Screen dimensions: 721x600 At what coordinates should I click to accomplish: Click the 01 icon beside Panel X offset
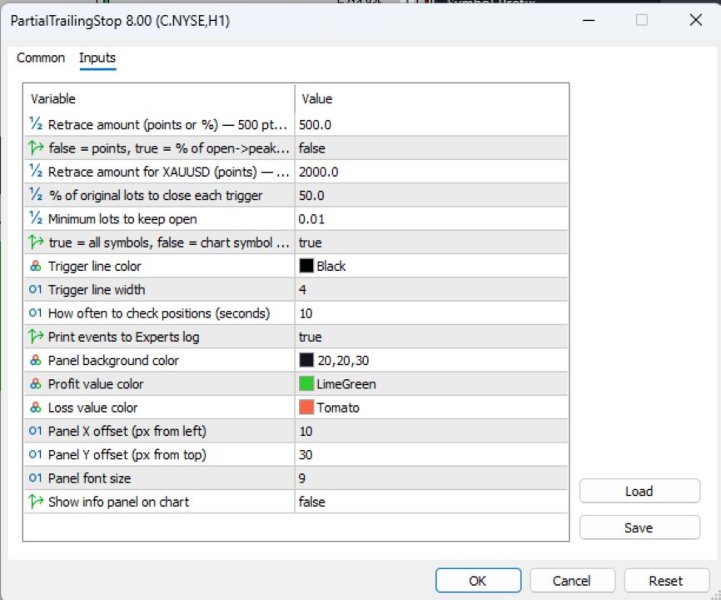click(x=35, y=431)
